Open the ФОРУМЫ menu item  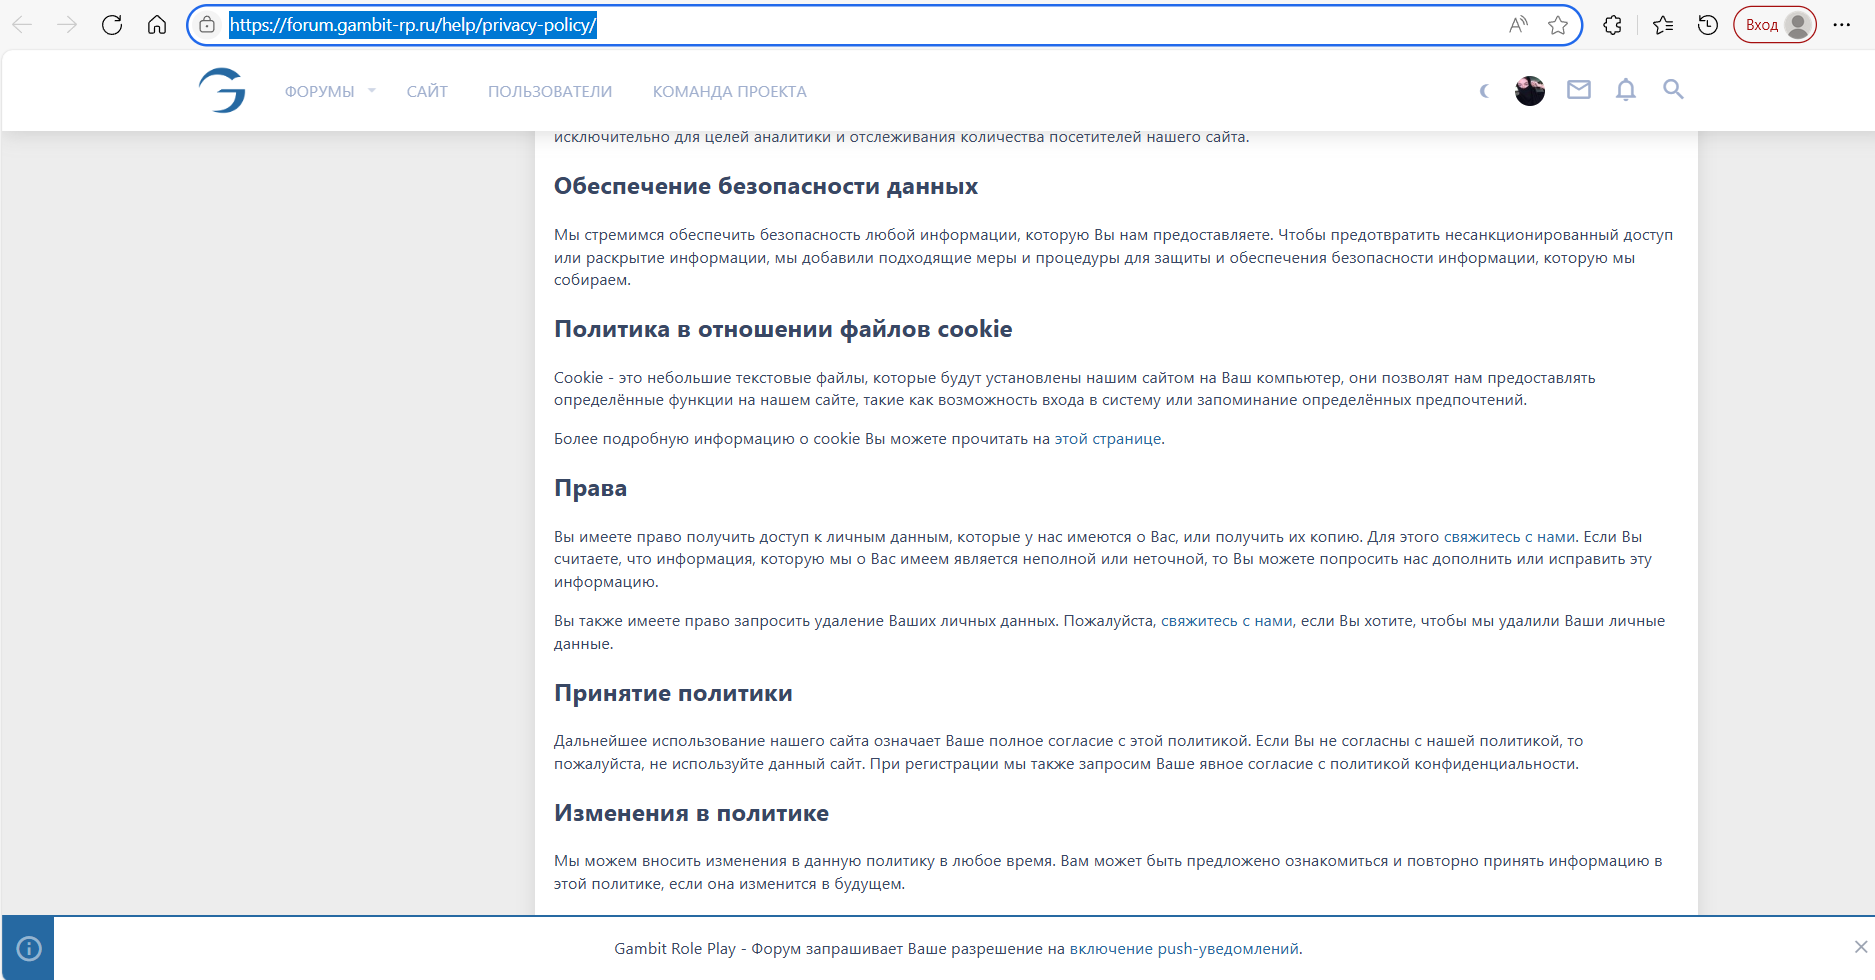tap(319, 91)
